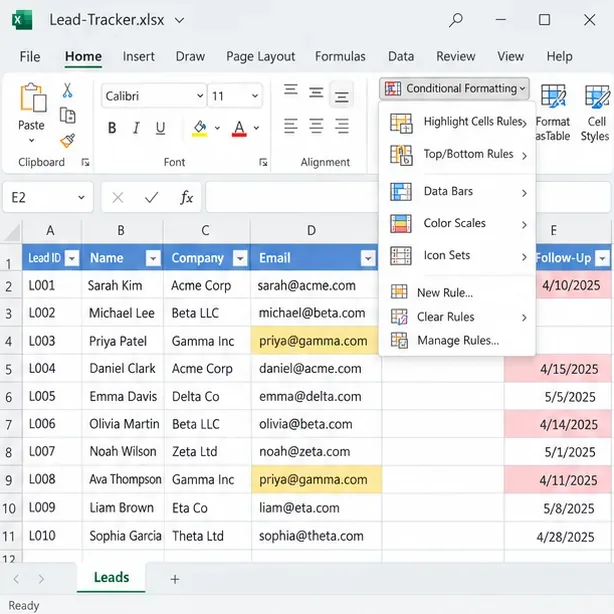Click the Cut scissors icon
This screenshot has height=614, width=614.
67,90
